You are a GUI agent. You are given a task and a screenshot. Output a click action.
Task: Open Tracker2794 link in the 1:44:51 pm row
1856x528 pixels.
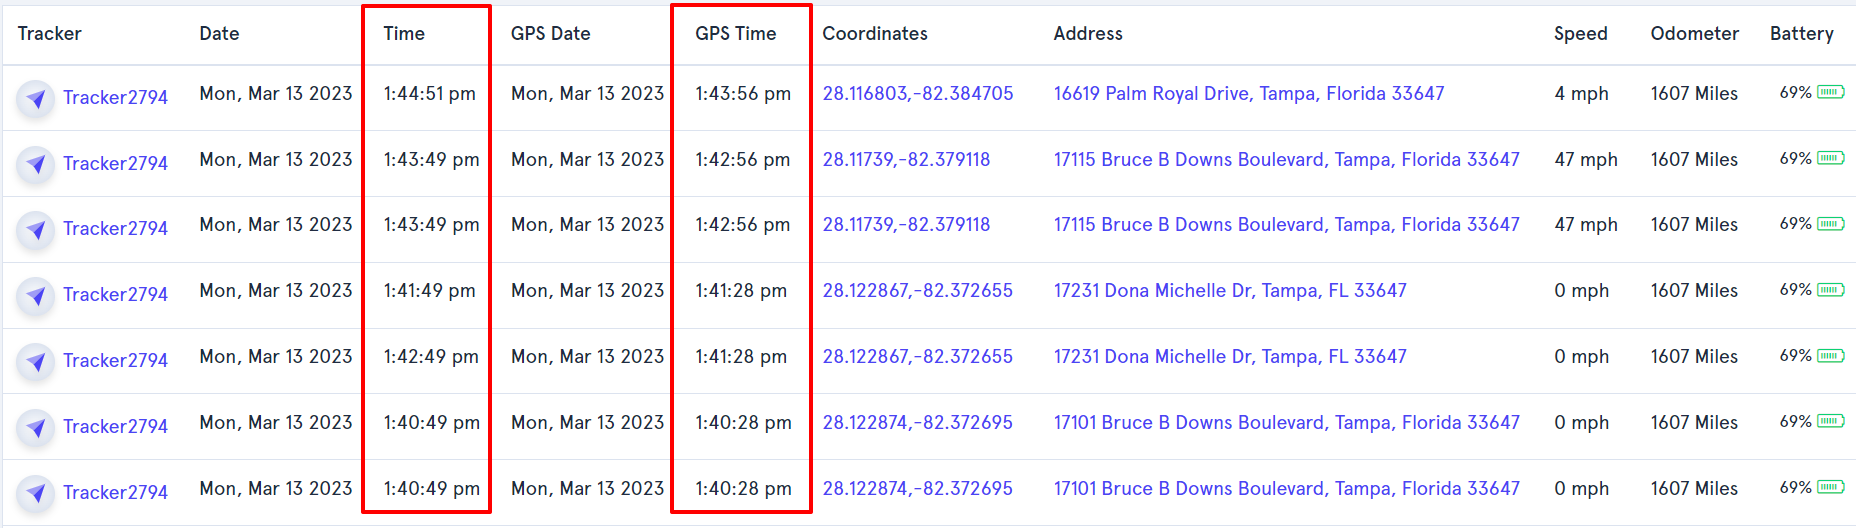coord(115,97)
